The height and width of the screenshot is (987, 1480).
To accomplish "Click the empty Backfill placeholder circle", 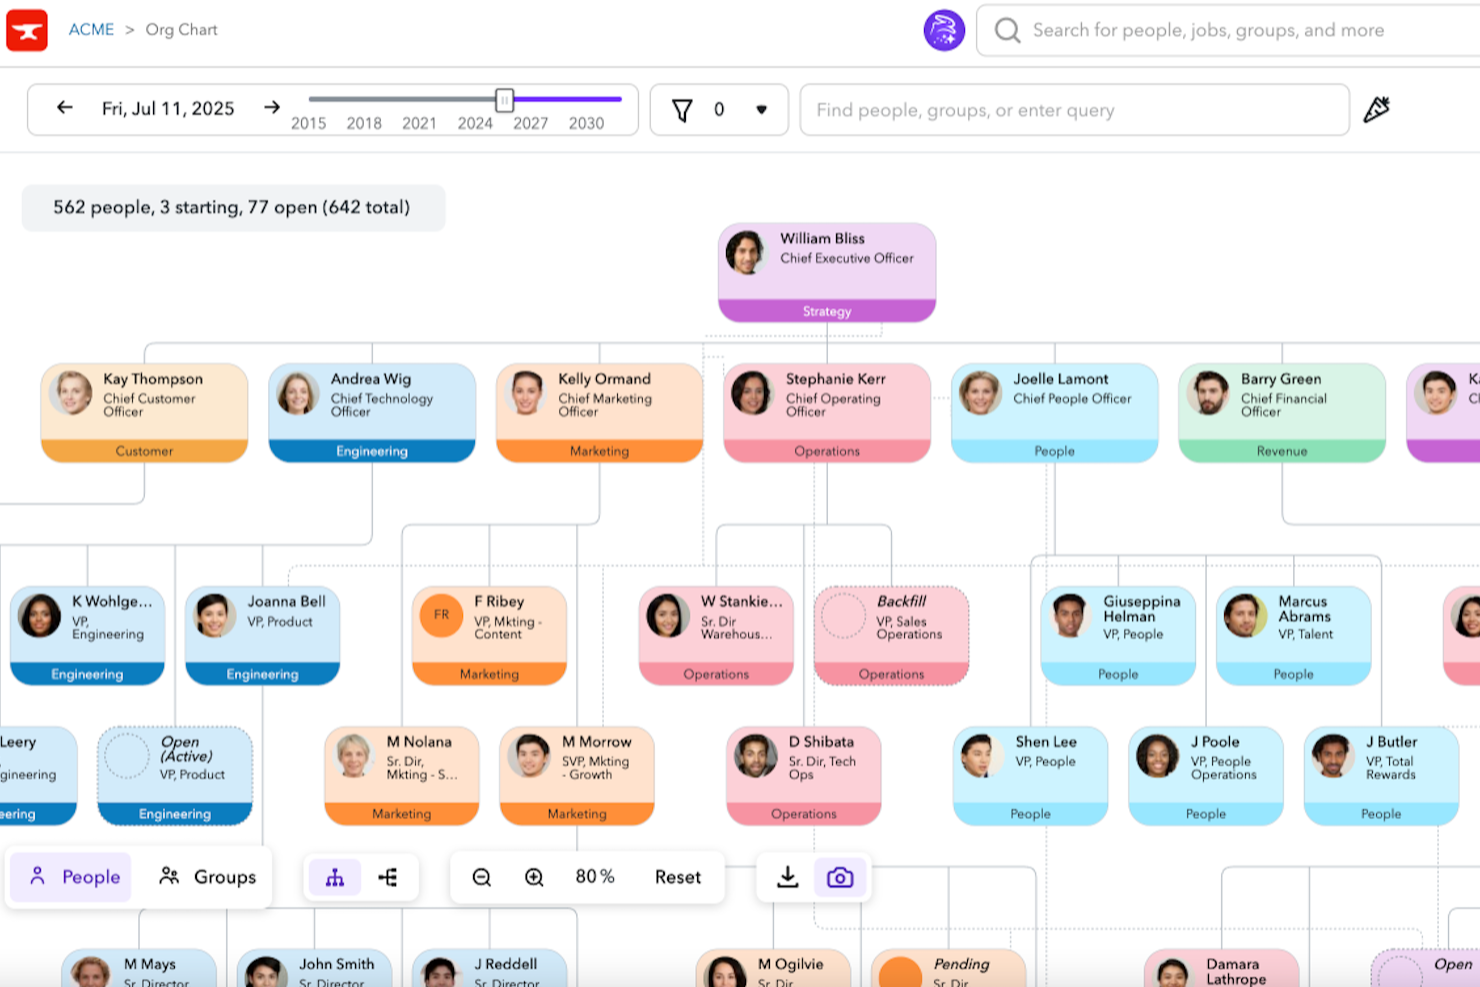I will 843,616.
